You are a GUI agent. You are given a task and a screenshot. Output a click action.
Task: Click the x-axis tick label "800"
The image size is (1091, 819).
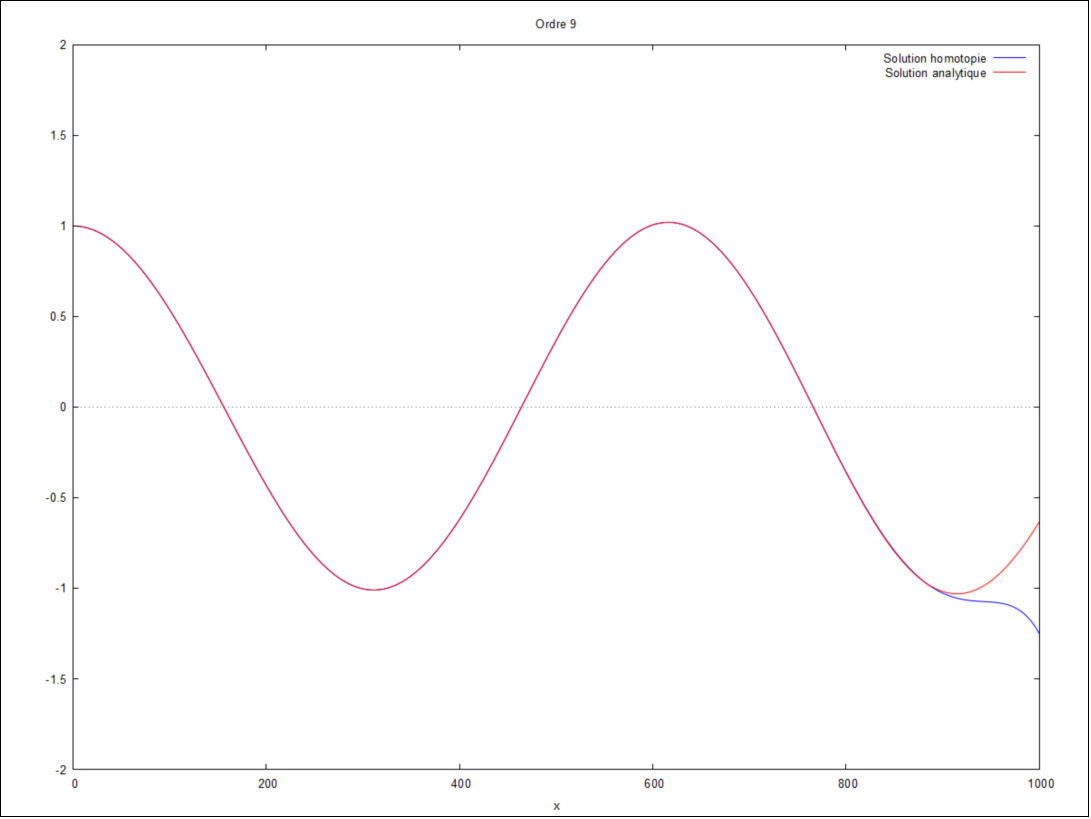point(847,784)
